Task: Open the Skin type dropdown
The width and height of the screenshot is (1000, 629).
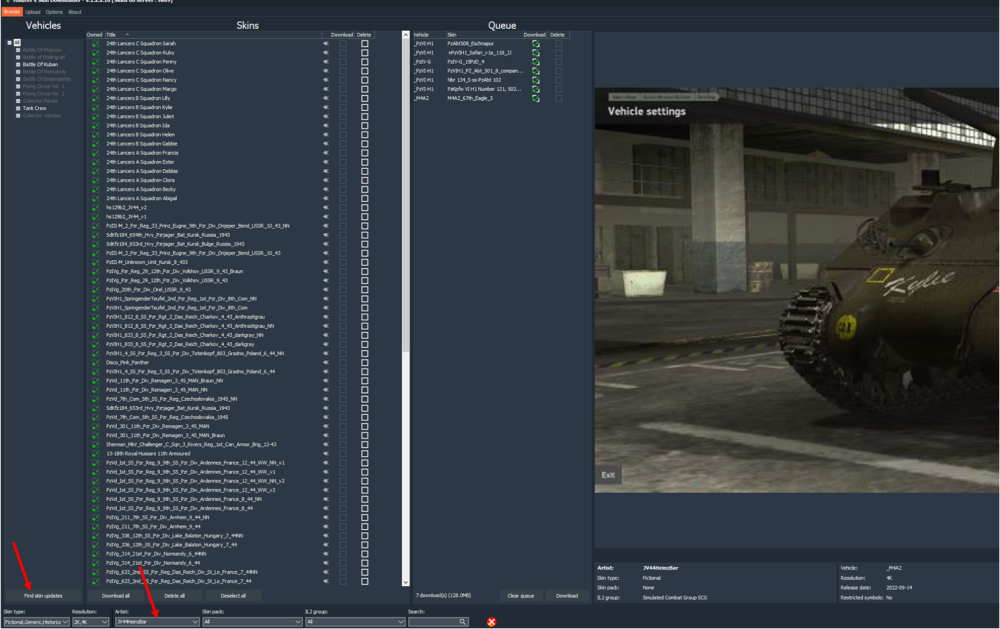Action: tap(35, 622)
